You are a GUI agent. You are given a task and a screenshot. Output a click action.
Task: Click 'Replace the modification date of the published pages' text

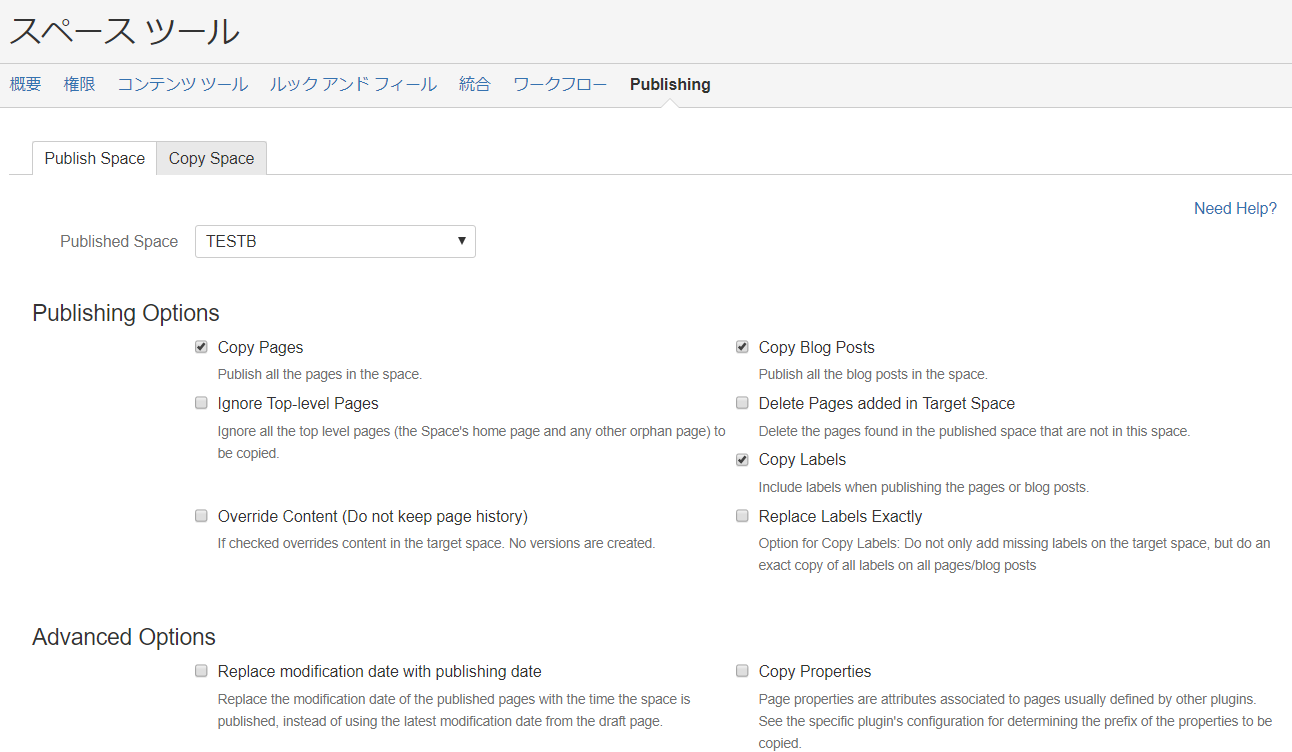(454, 710)
